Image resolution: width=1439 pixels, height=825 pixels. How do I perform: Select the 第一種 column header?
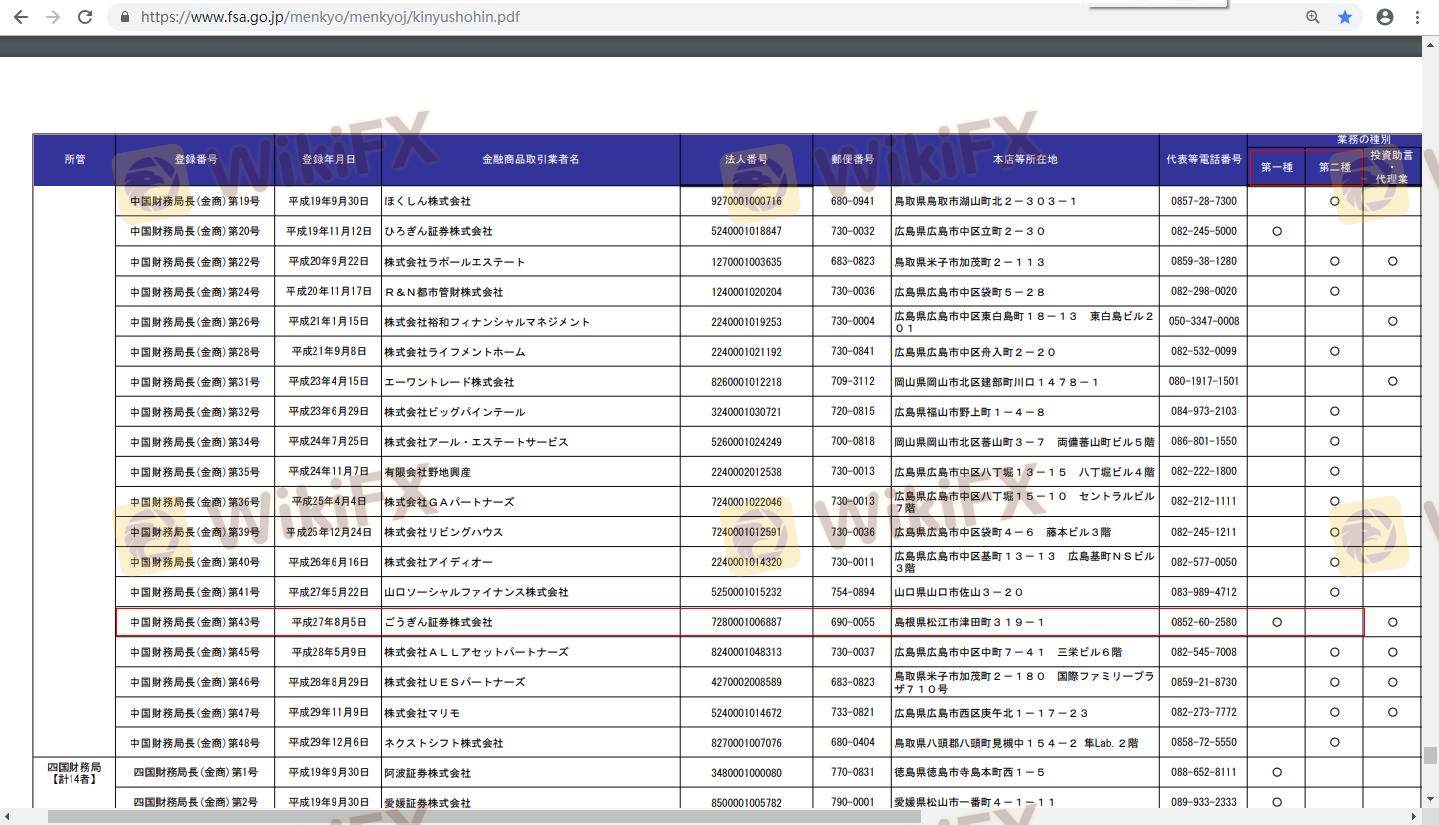tap(1276, 167)
